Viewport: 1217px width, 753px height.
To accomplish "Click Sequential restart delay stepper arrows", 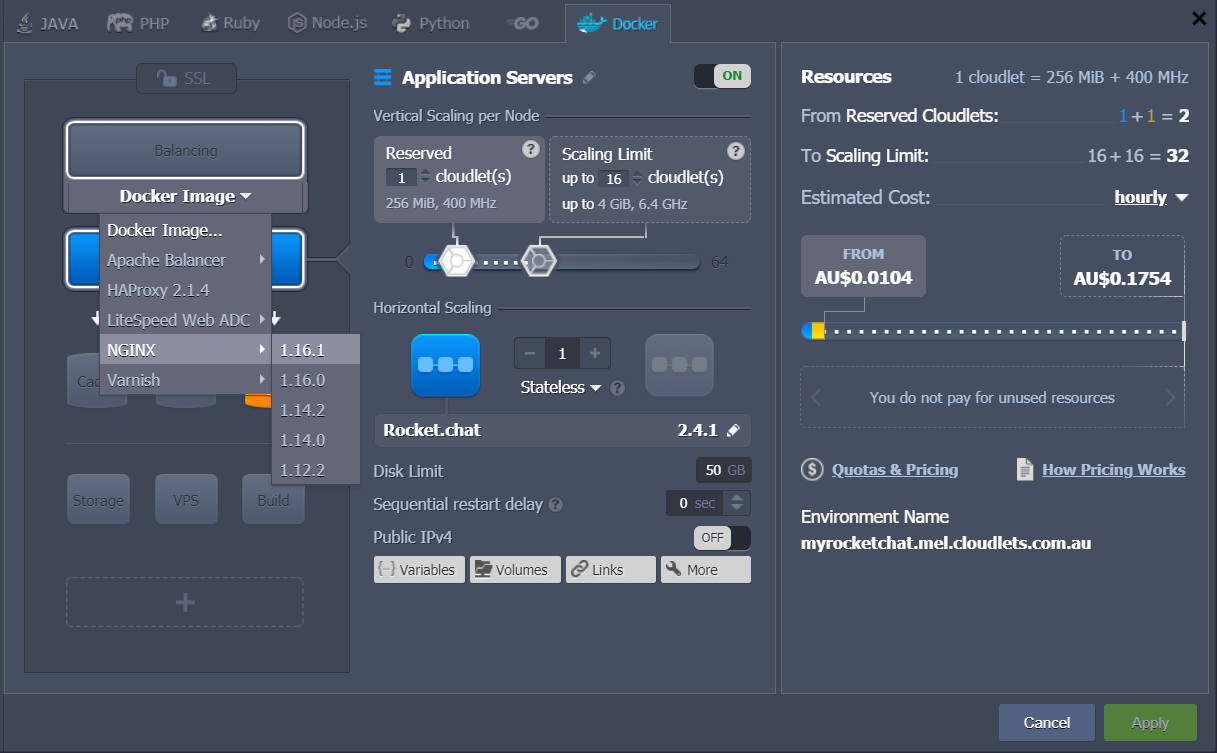I will click(x=738, y=503).
